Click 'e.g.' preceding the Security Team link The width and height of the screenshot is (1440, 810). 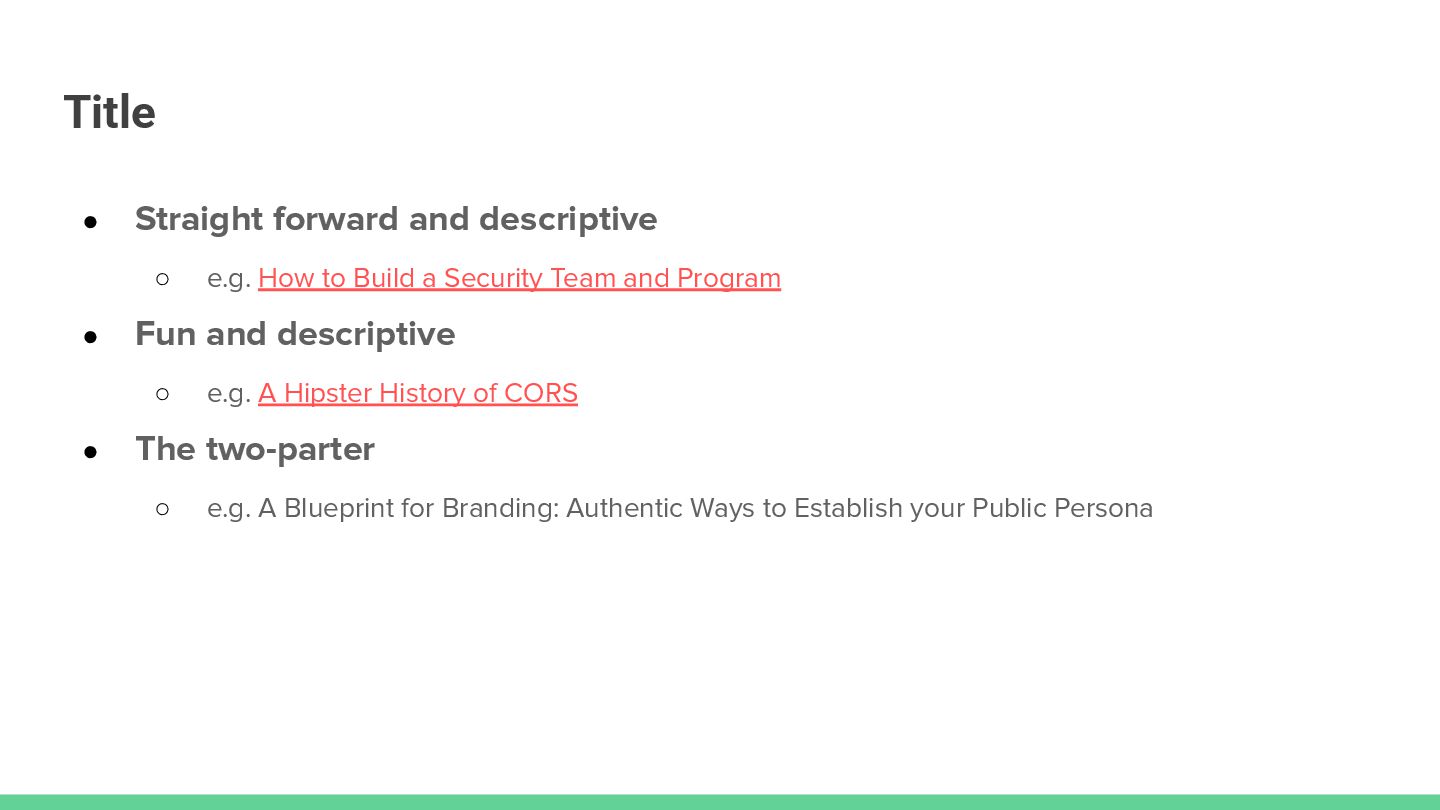[229, 279]
